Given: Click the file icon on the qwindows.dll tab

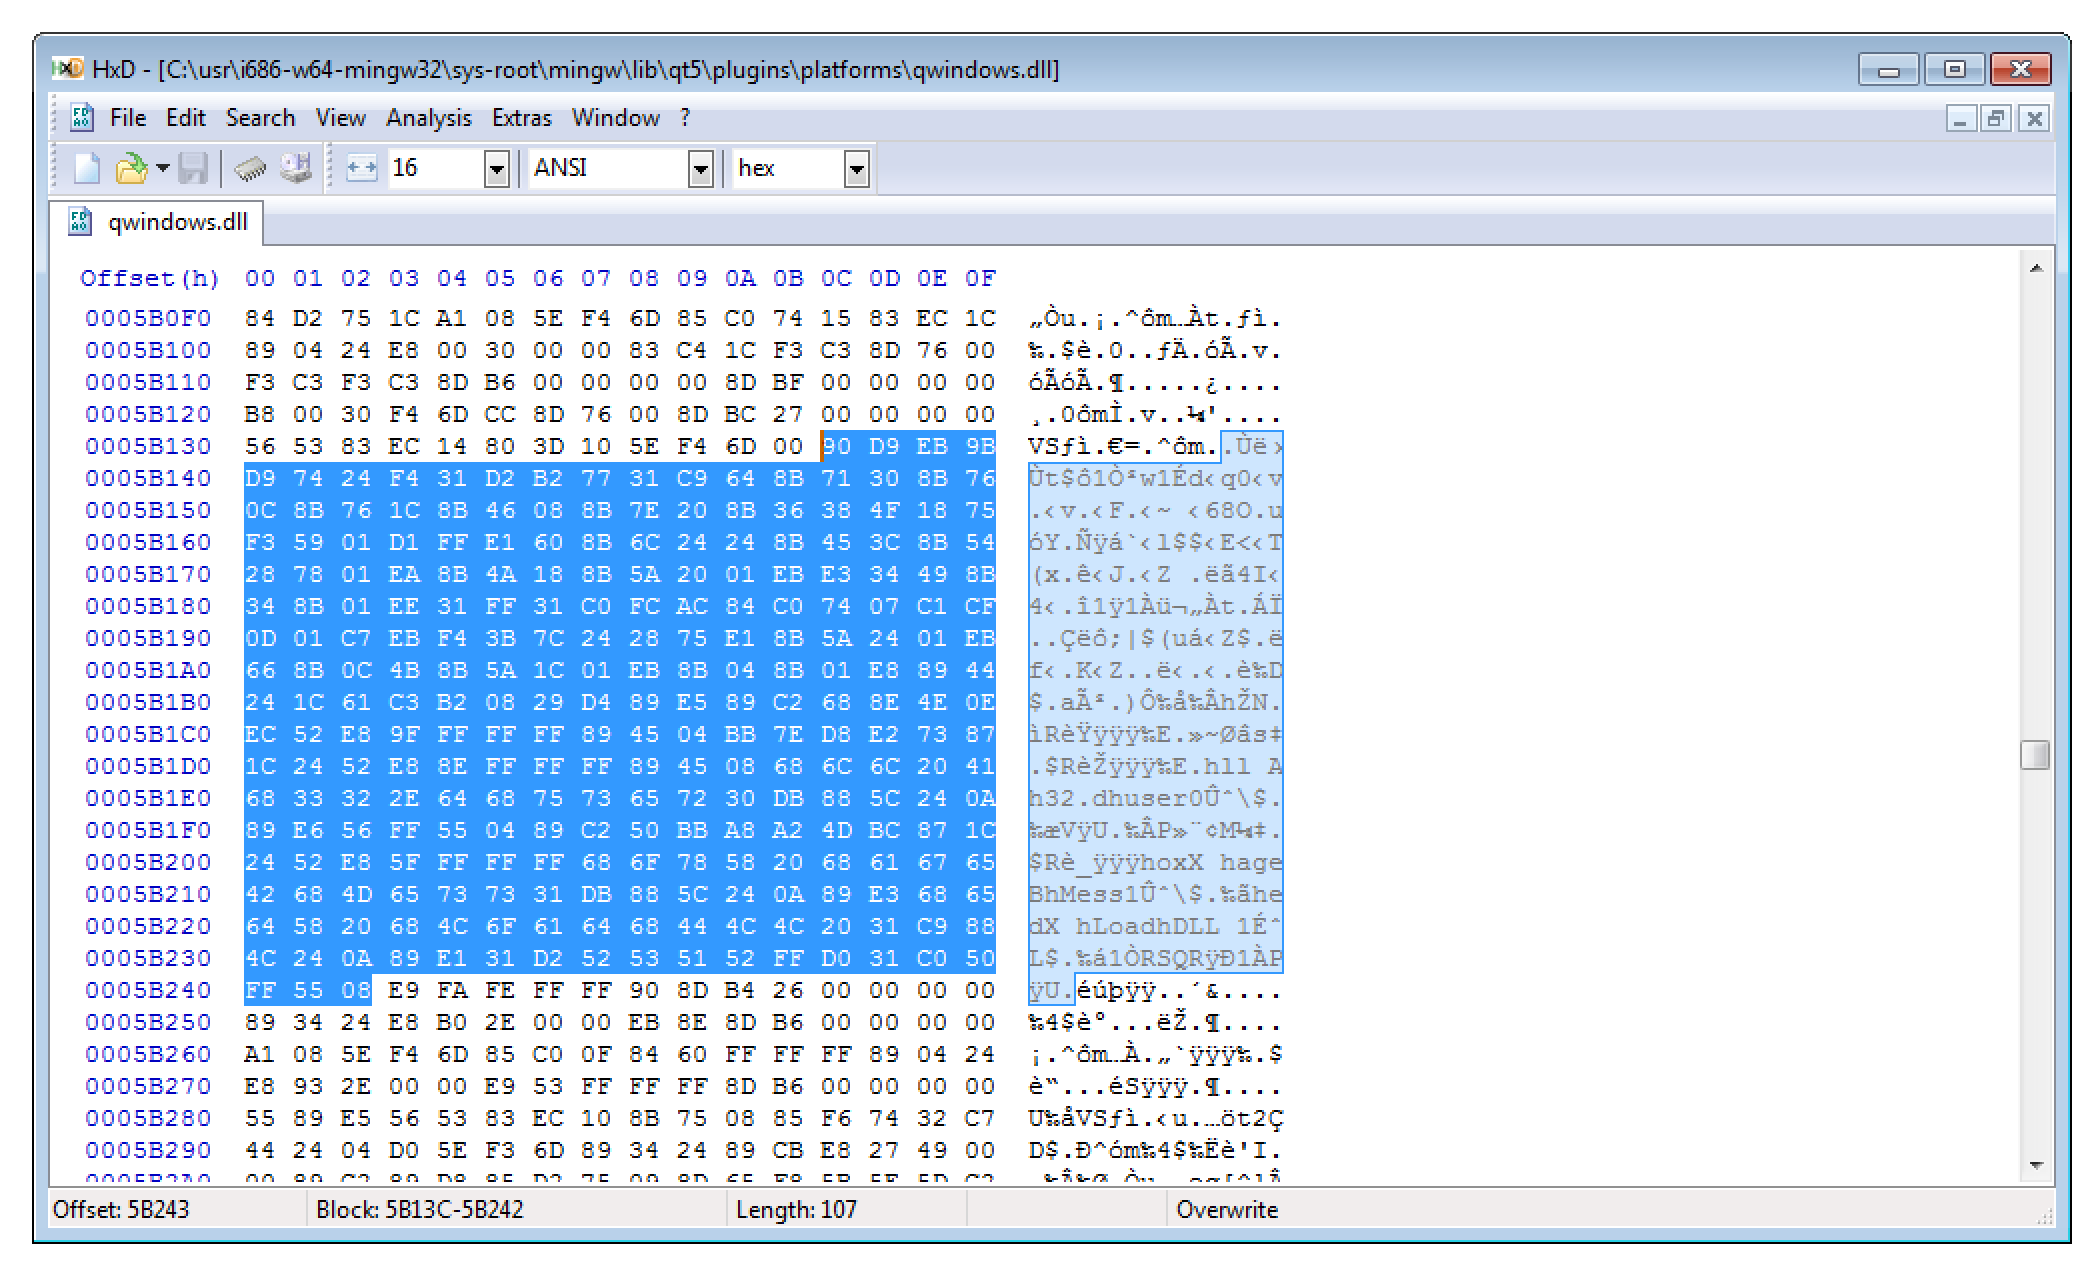Looking at the screenshot, I should coord(80,221).
